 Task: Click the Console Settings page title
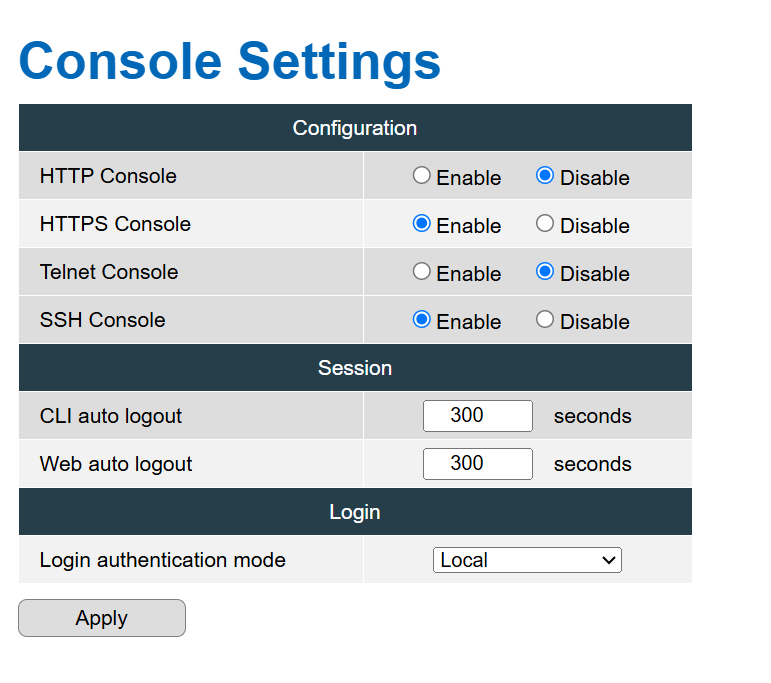click(230, 61)
